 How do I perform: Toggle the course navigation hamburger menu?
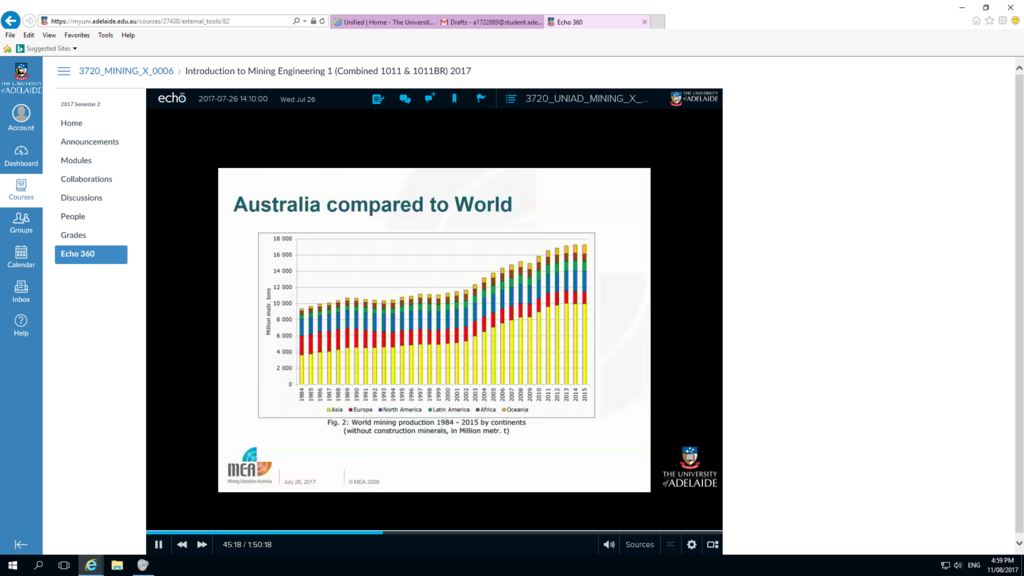[x=63, y=71]
